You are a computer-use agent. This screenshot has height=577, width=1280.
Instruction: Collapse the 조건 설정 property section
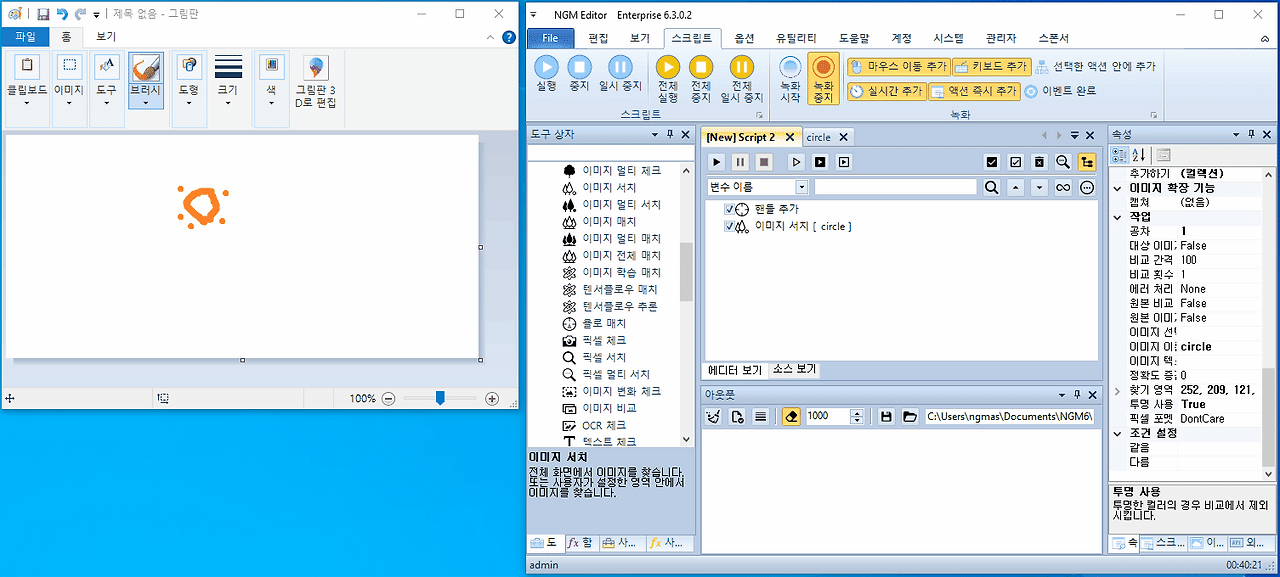point(1118,433)
